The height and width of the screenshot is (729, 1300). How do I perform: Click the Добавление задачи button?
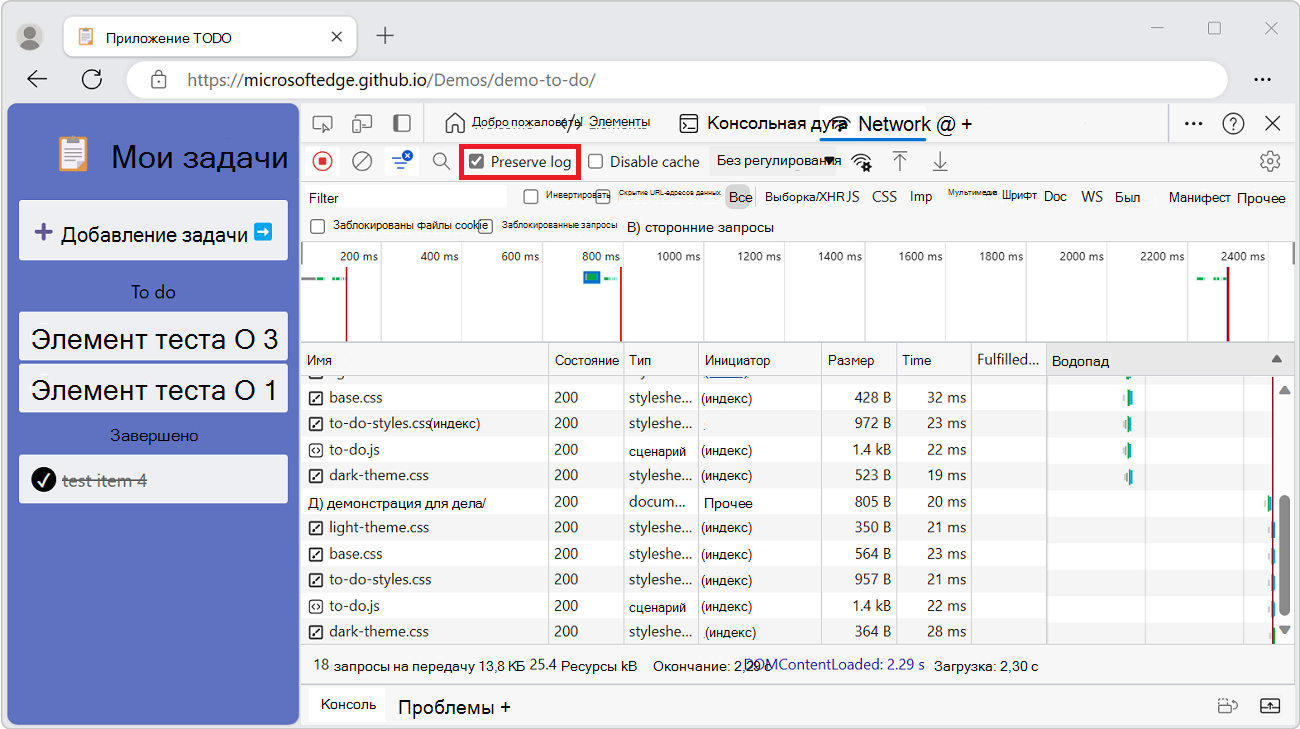click(x=153, y=233)
